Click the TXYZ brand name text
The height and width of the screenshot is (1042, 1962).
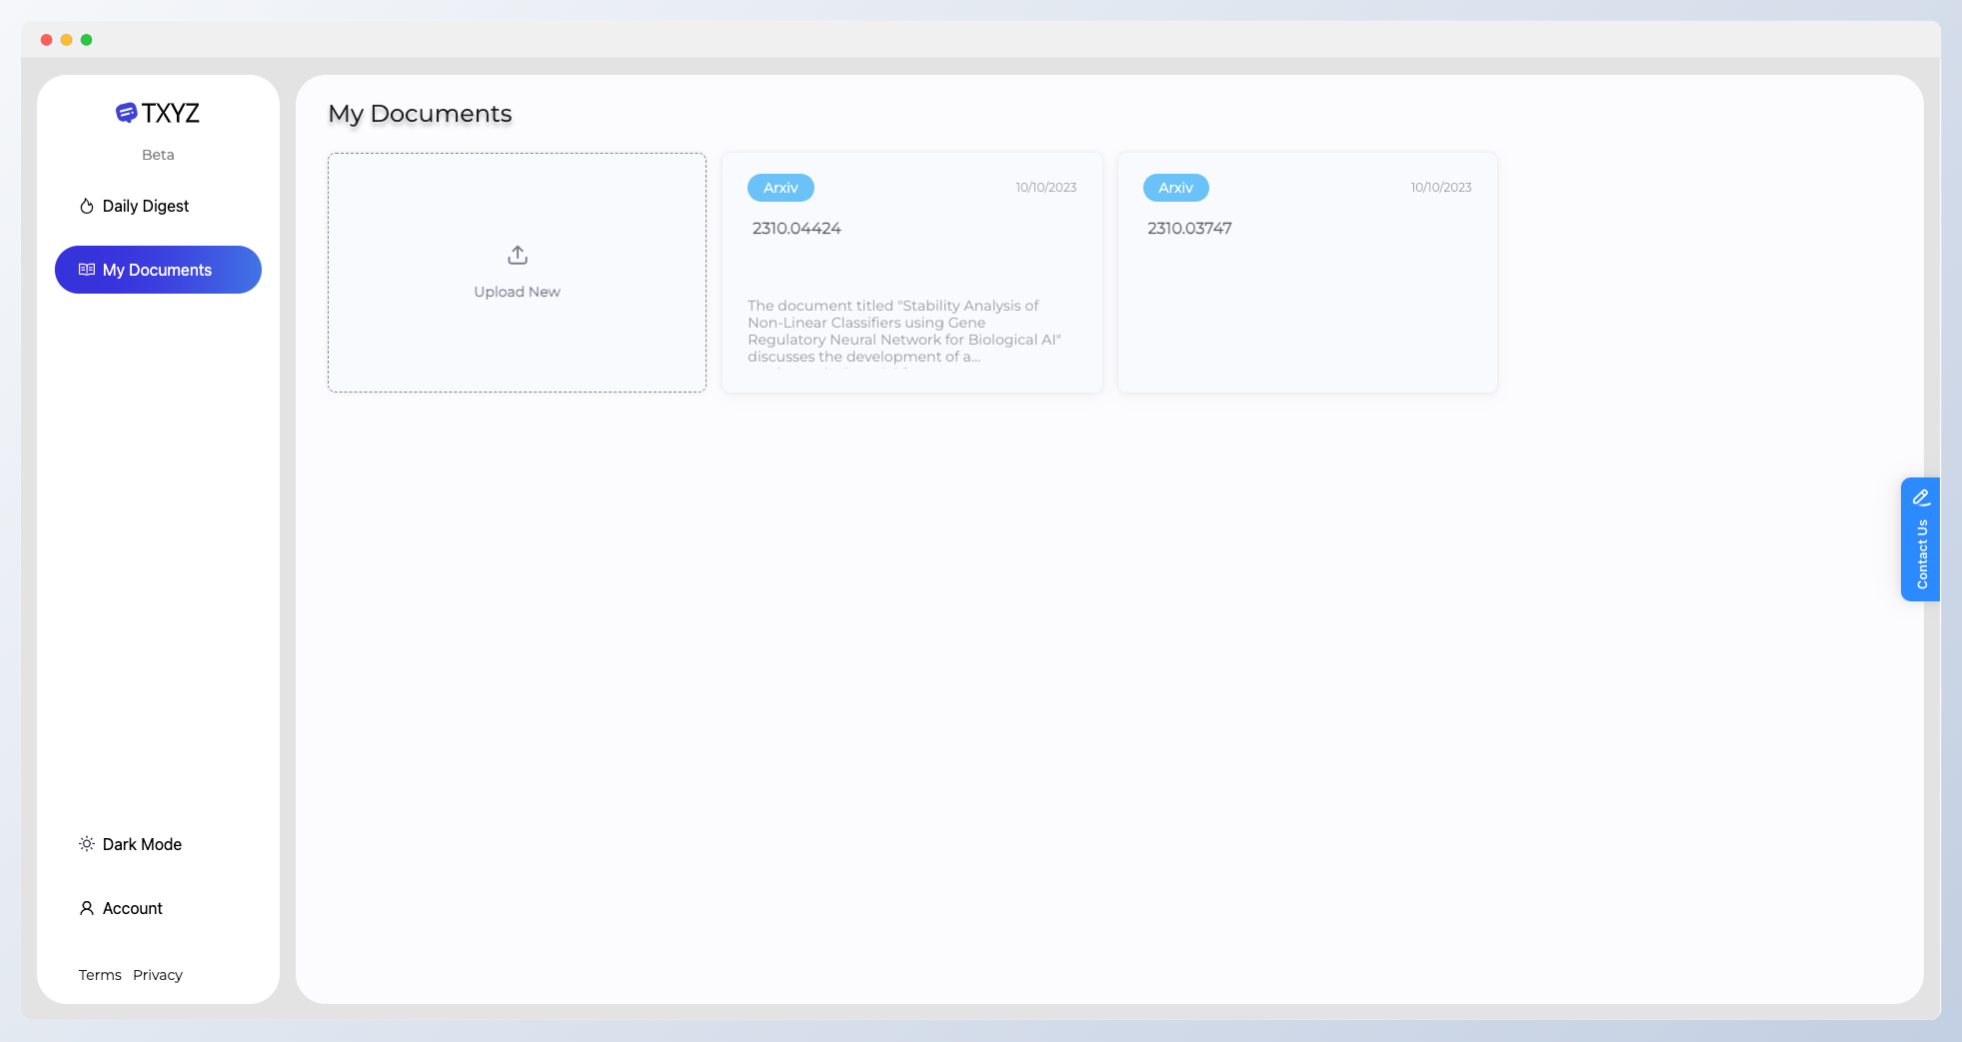171,113
